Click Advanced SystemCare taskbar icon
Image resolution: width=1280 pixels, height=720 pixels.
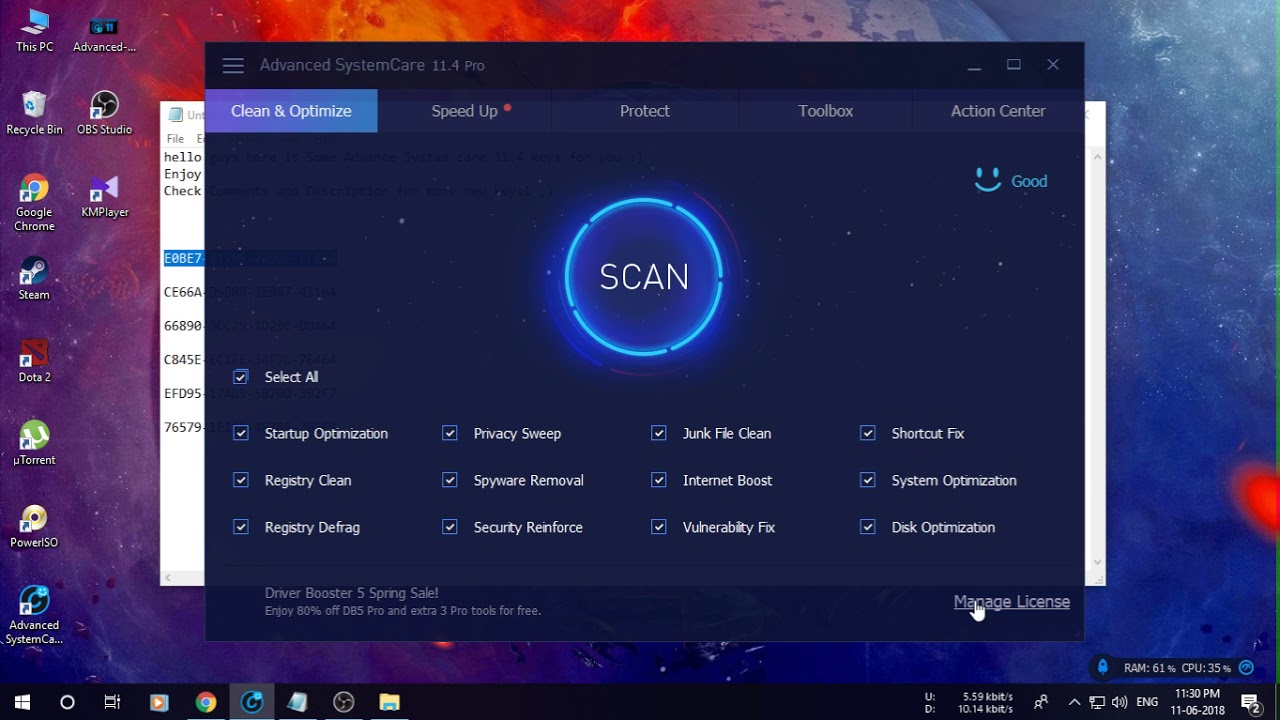pos(251,702)
